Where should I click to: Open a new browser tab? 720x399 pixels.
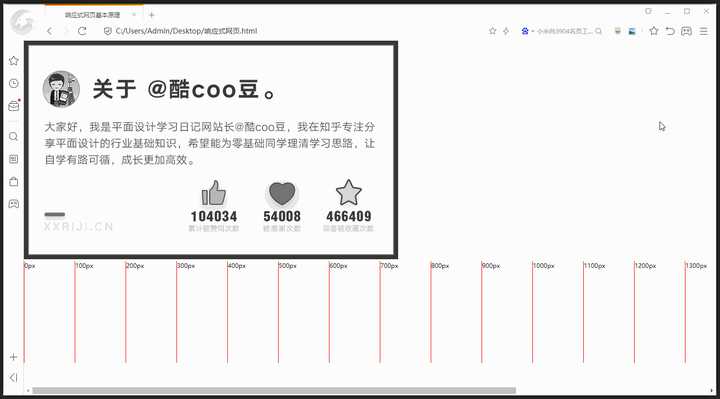(x=152, y=15)
